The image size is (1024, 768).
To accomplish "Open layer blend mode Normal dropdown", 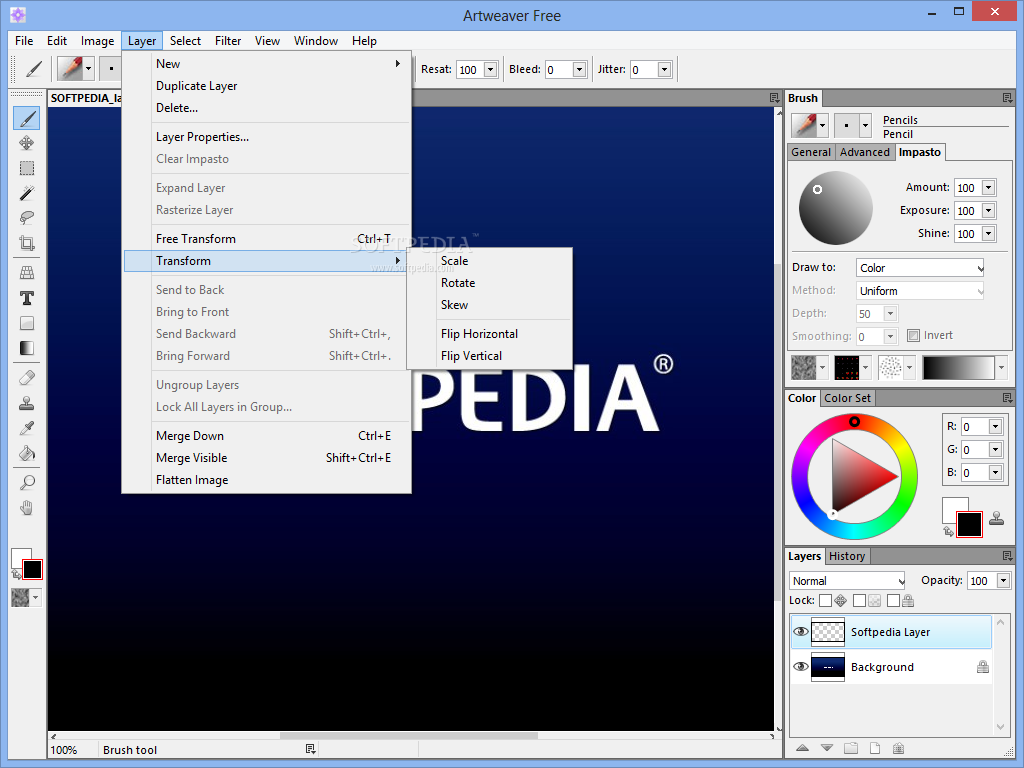I will tap(847, 581).
